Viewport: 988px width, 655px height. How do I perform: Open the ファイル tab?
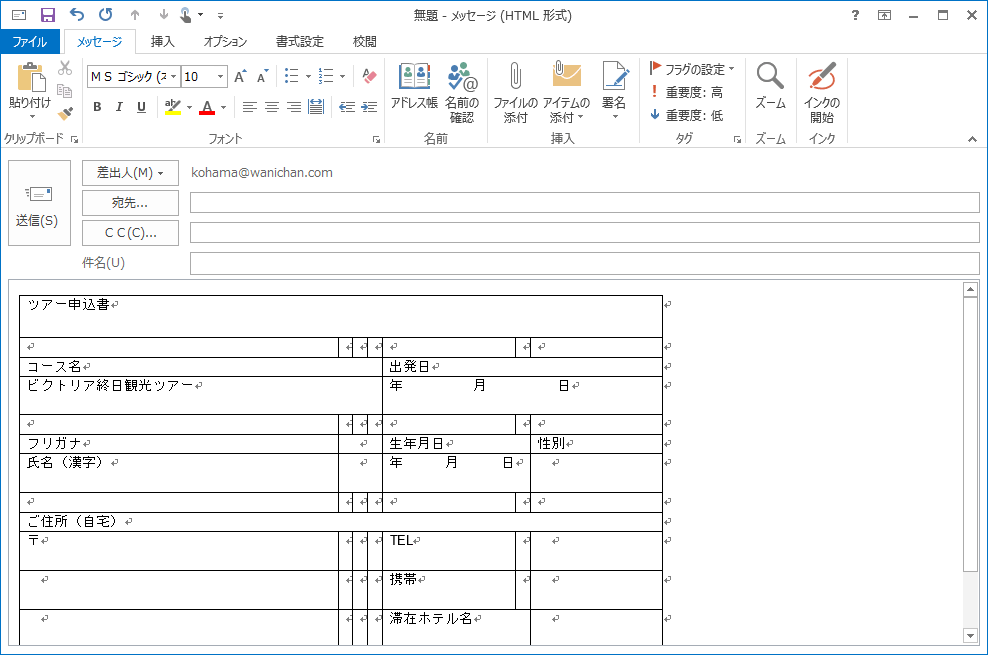coord(30,42)
